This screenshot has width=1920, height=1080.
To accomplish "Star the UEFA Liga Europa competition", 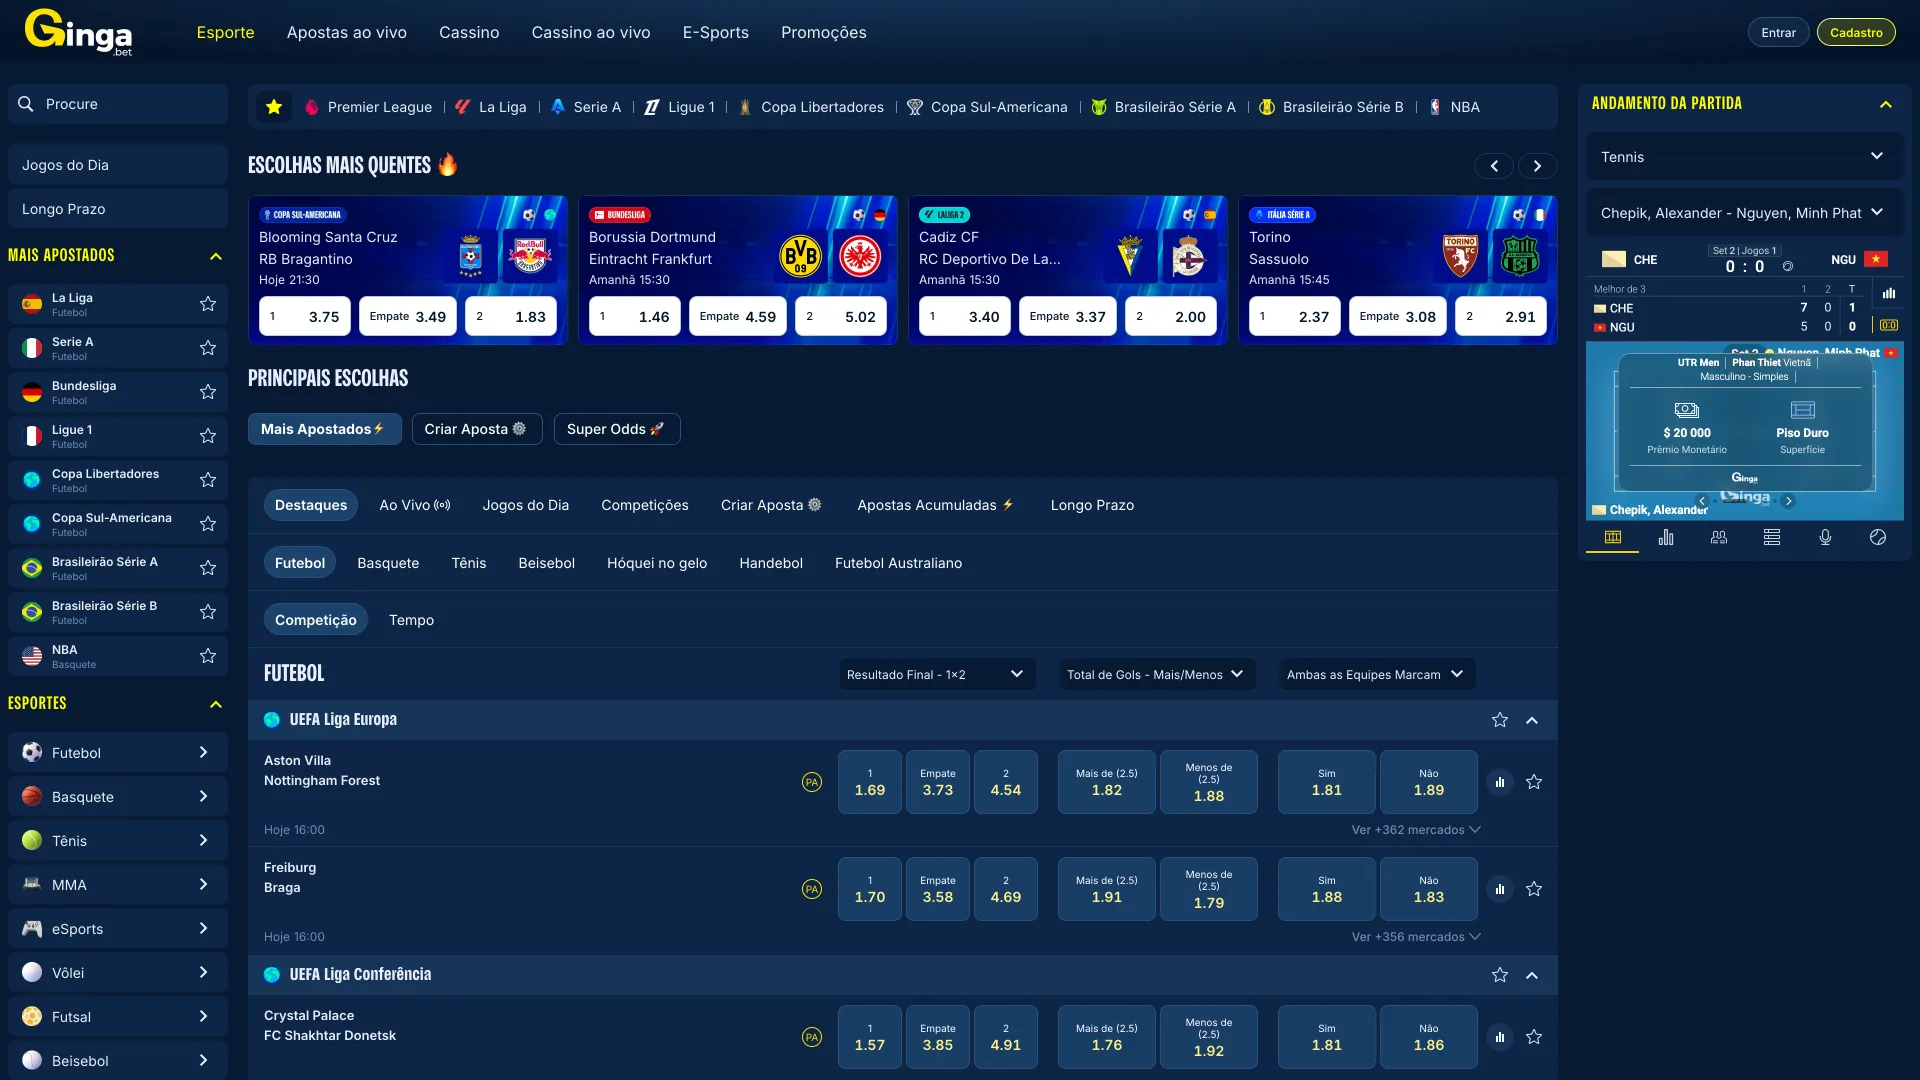I will [1499, 720].
